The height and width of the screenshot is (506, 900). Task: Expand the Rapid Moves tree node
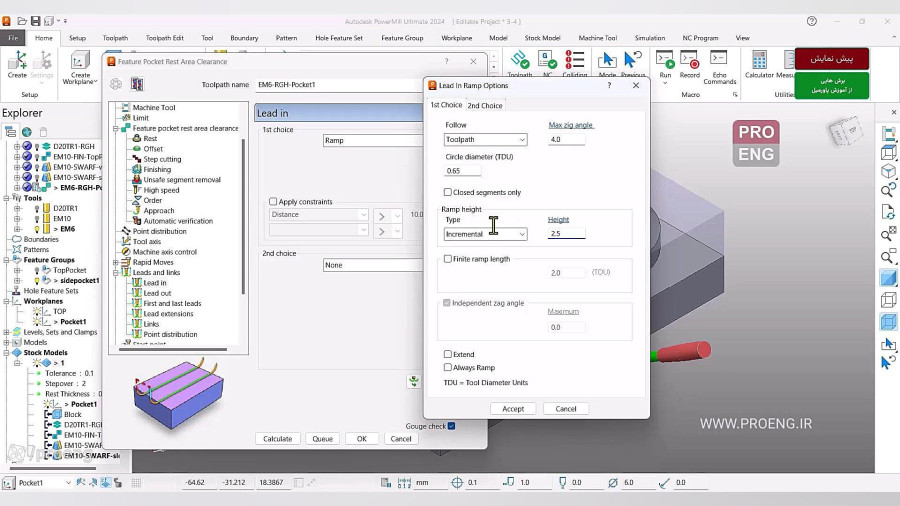click(116, 262)
